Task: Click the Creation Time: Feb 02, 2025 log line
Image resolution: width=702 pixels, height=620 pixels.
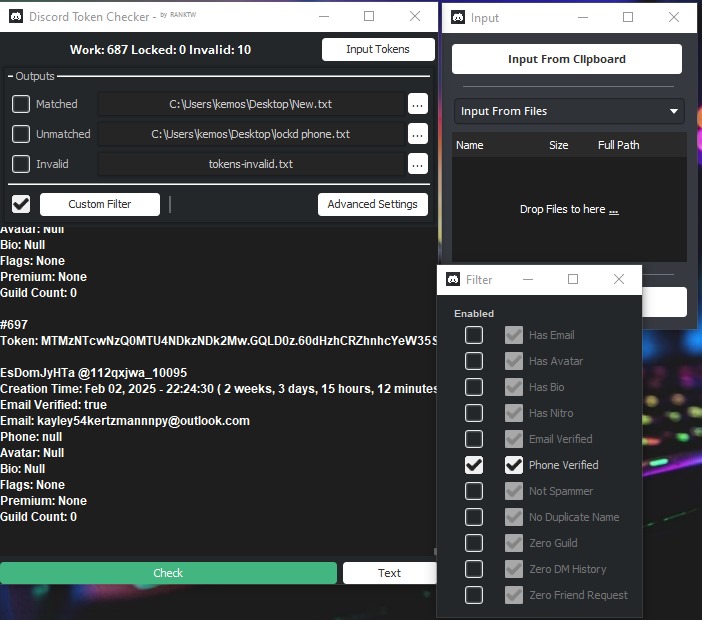Action: (218, 389)
